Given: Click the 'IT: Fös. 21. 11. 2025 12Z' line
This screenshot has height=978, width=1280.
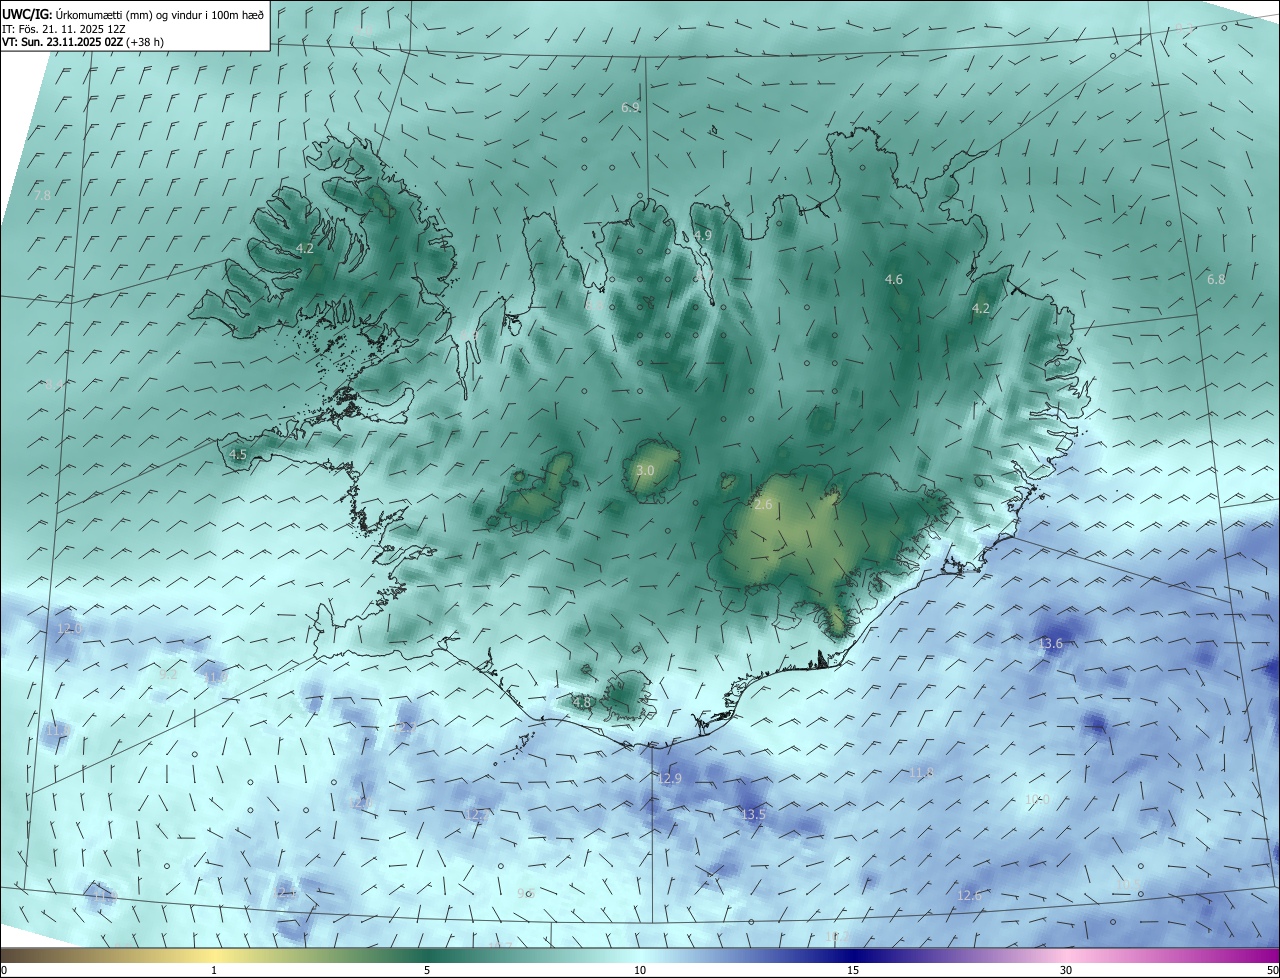Looking at the screenshot, I should (x=65, y=29).
